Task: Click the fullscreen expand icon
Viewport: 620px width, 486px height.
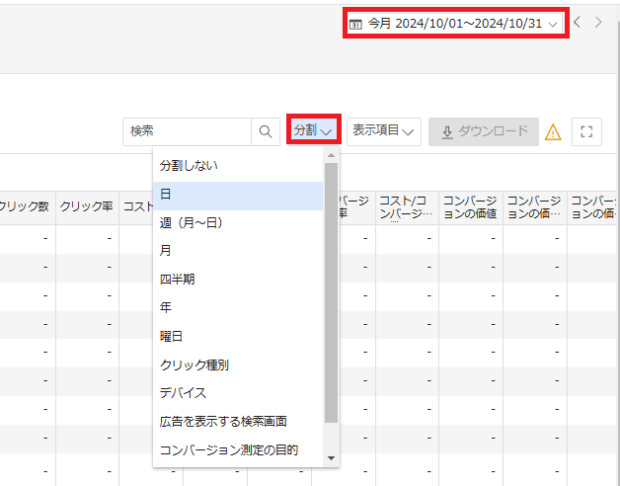Action: (x=587, y=131)
